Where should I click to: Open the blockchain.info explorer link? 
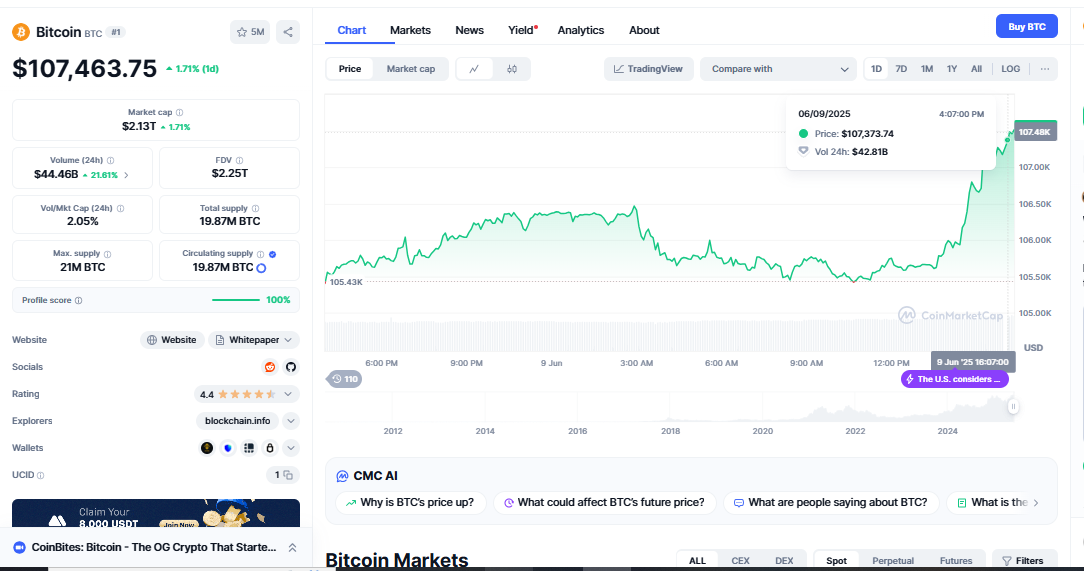pyautogui.click(x=238, y=421)
